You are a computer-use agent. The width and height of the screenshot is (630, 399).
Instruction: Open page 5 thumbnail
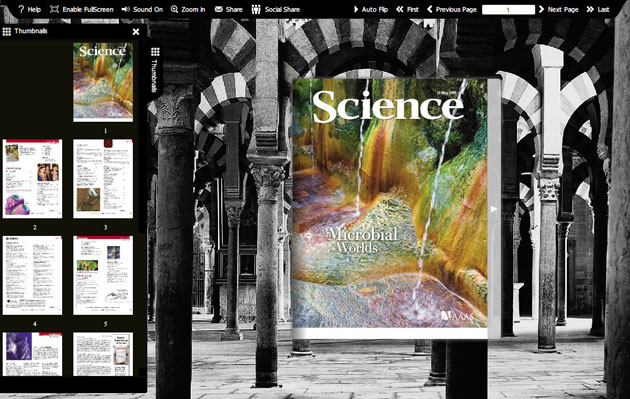click(x=103, y=275)
